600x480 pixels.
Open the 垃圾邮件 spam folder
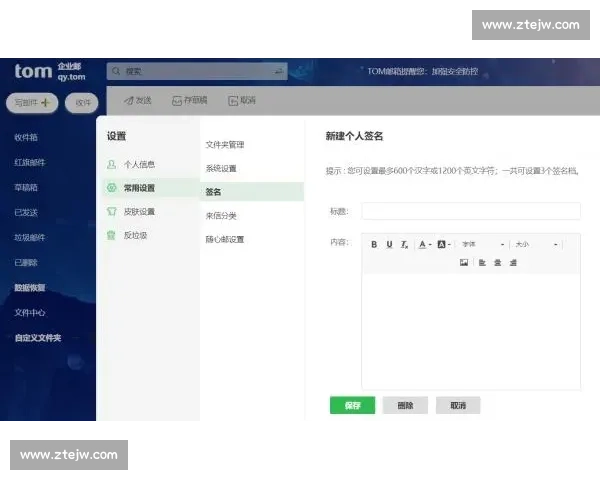[x=30, y=238]
